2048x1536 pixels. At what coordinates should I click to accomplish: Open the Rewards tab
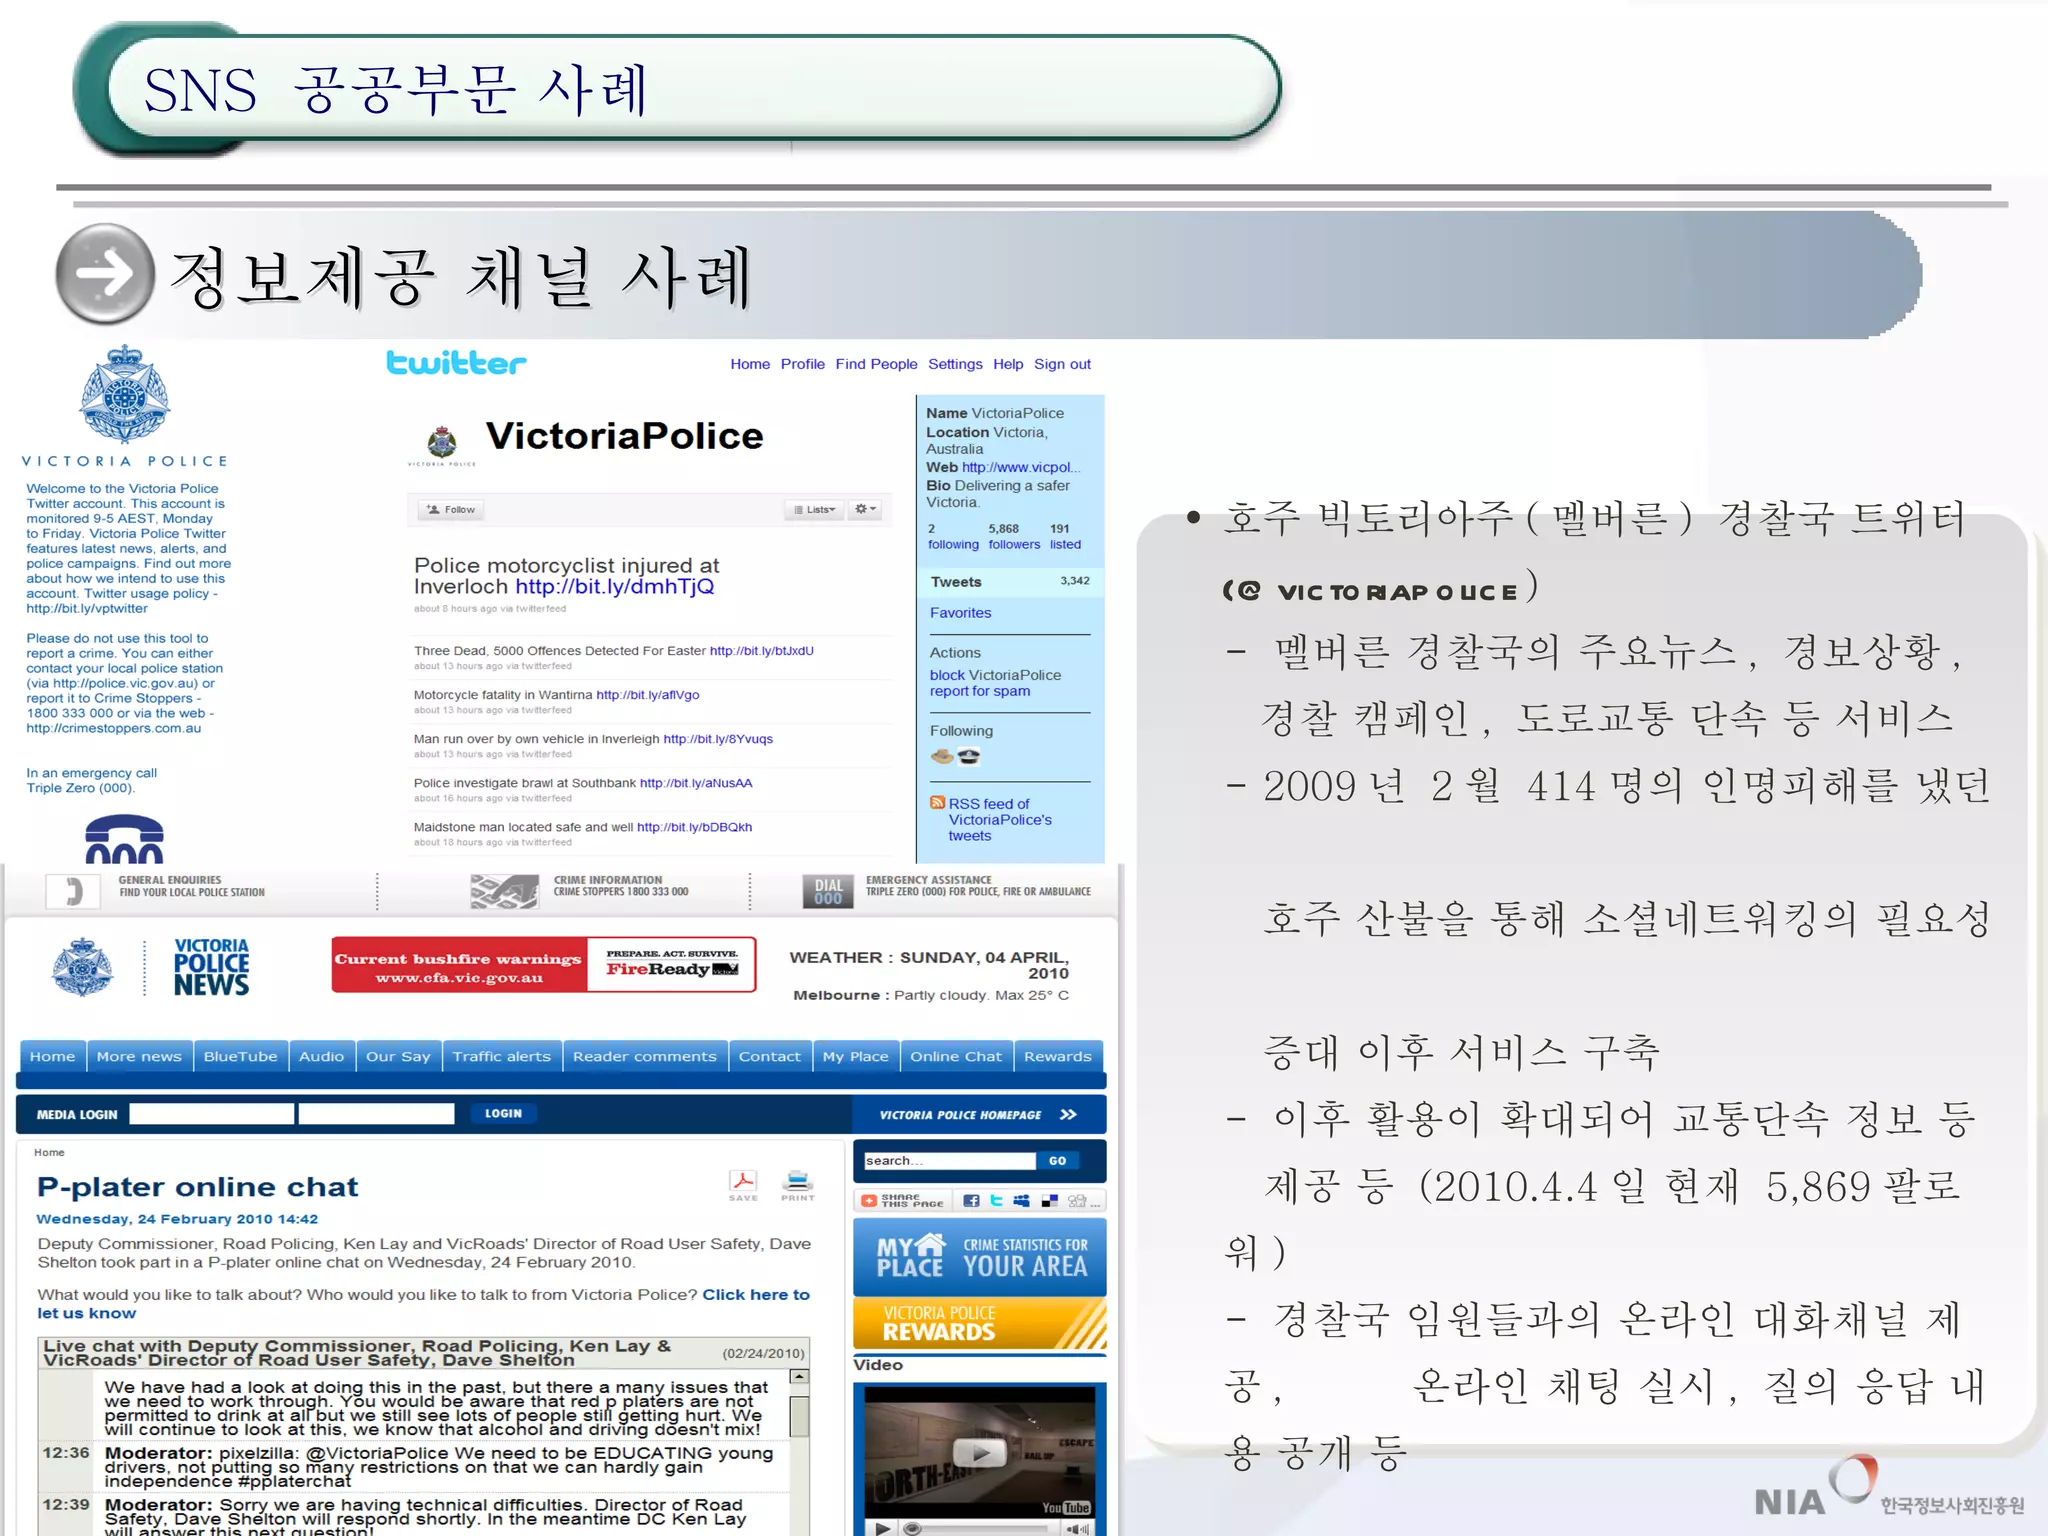tap(1058, 1056)
